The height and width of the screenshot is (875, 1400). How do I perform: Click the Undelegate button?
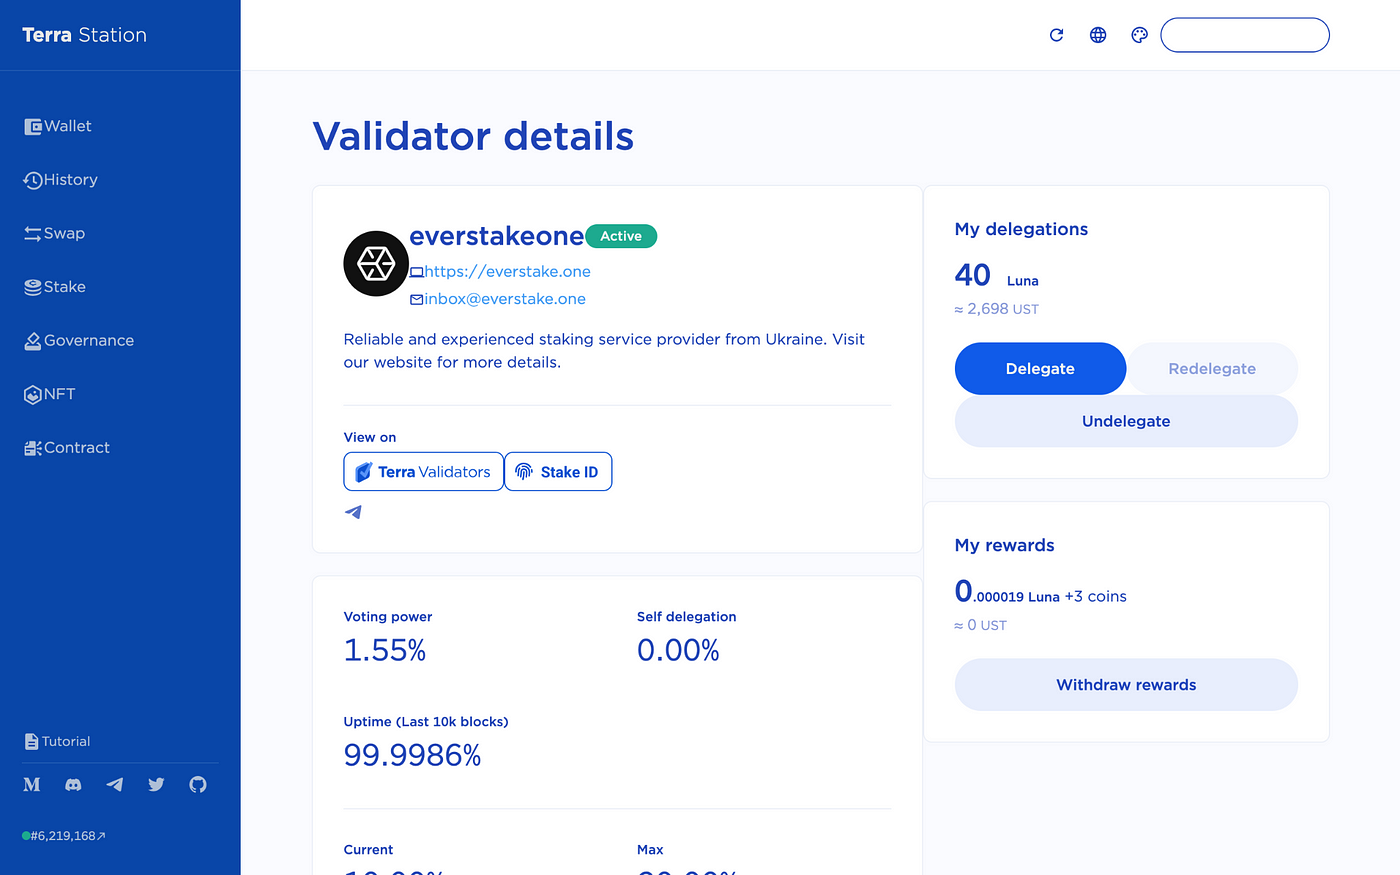[1126, 421]
